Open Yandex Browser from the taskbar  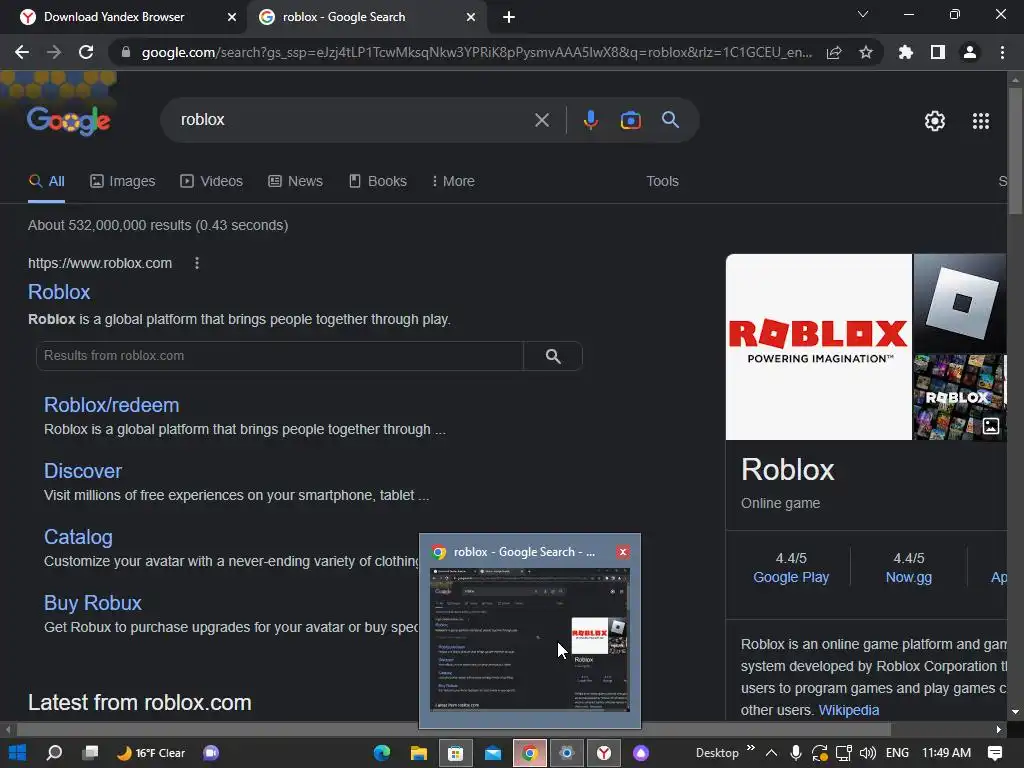coord(604,753)
